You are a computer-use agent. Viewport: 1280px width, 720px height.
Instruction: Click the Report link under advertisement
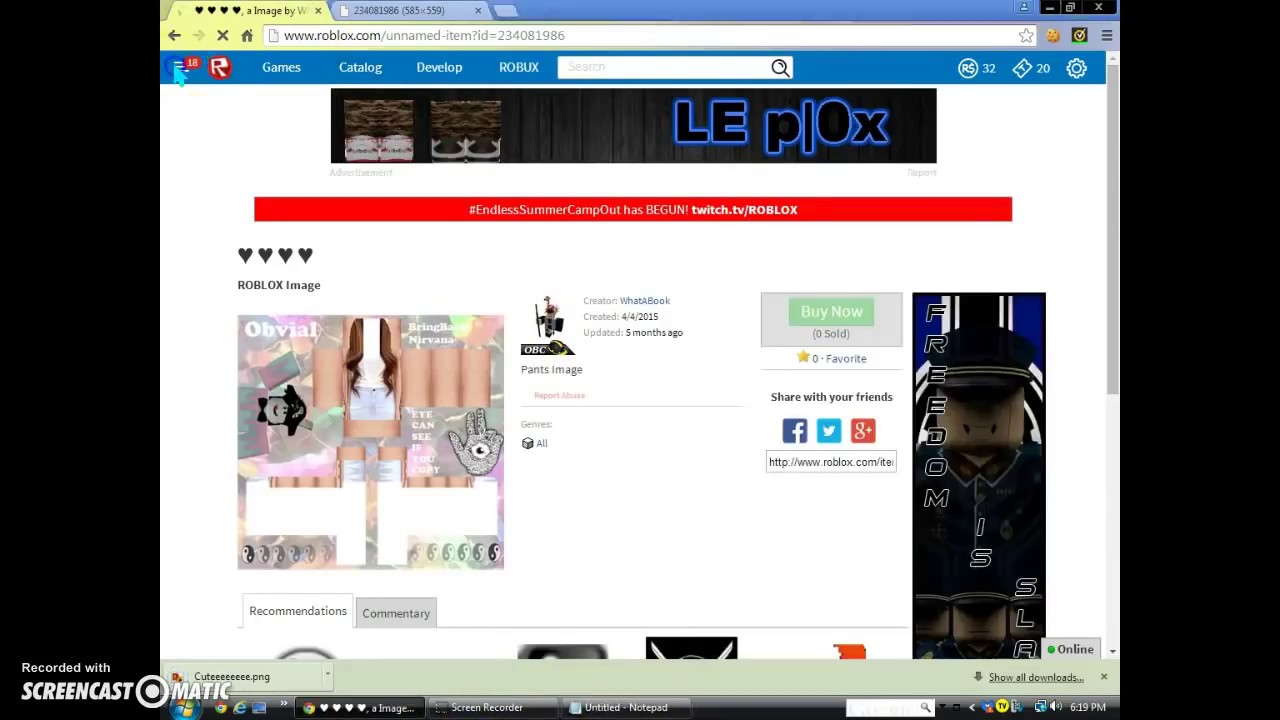pos(922,172)
